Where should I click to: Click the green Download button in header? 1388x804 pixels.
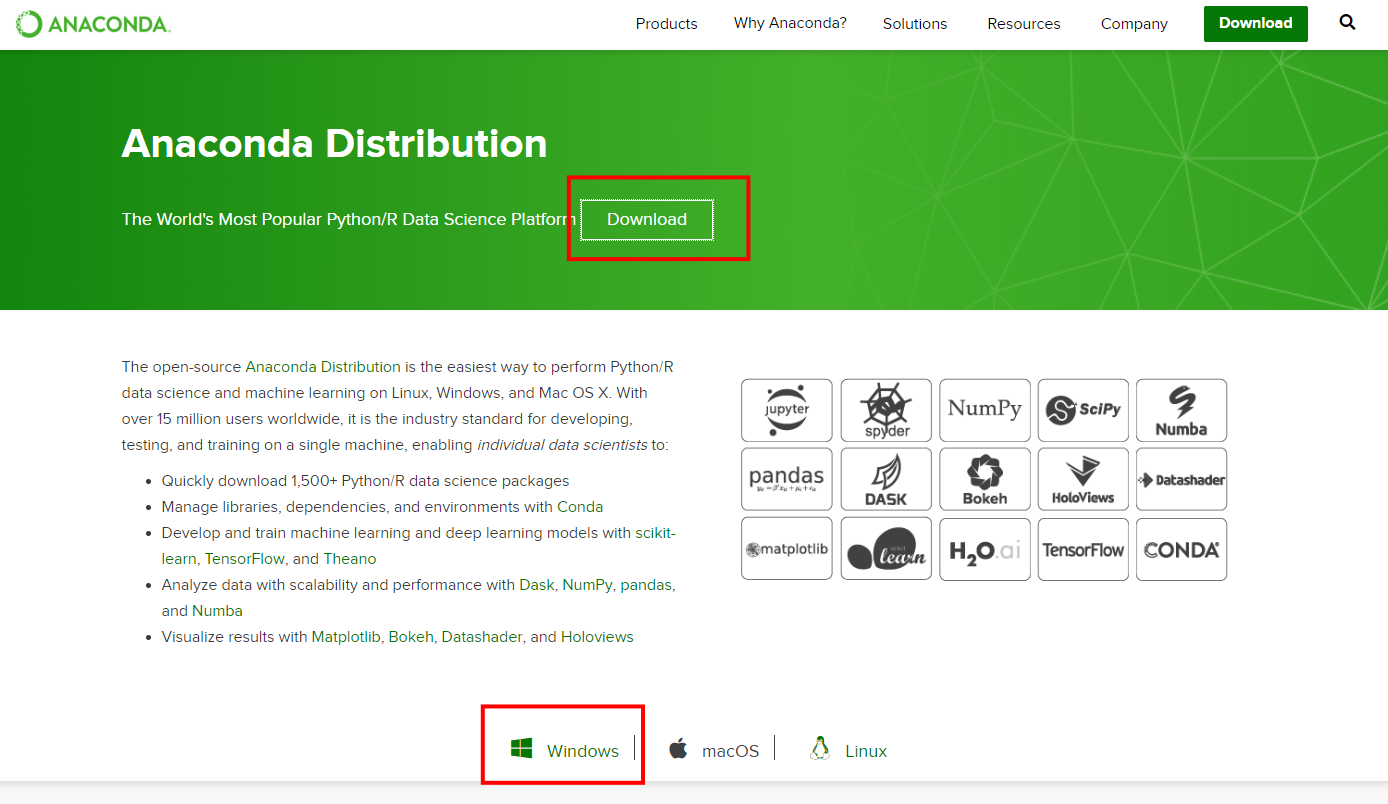pyautogui.click(x=1255, y=23)
